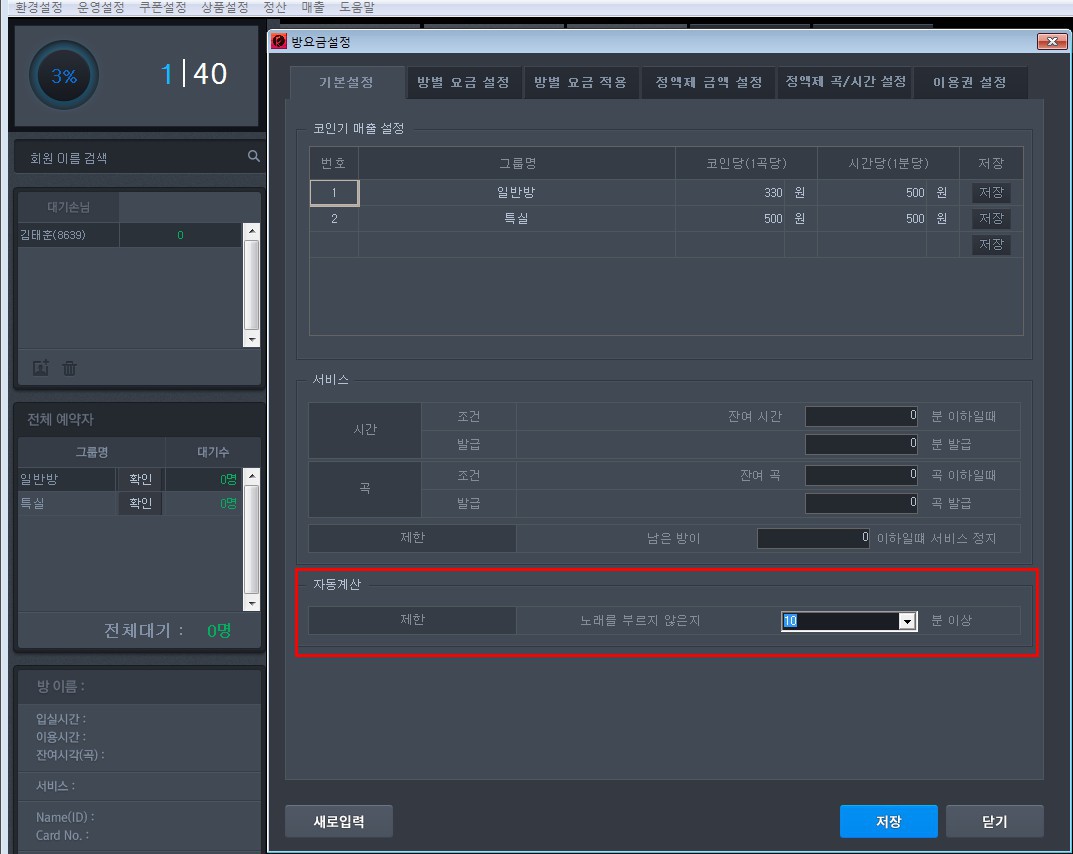Click the member search magnifier icon
Viewport: 1073px width, 854px height.
click(253, 156)
